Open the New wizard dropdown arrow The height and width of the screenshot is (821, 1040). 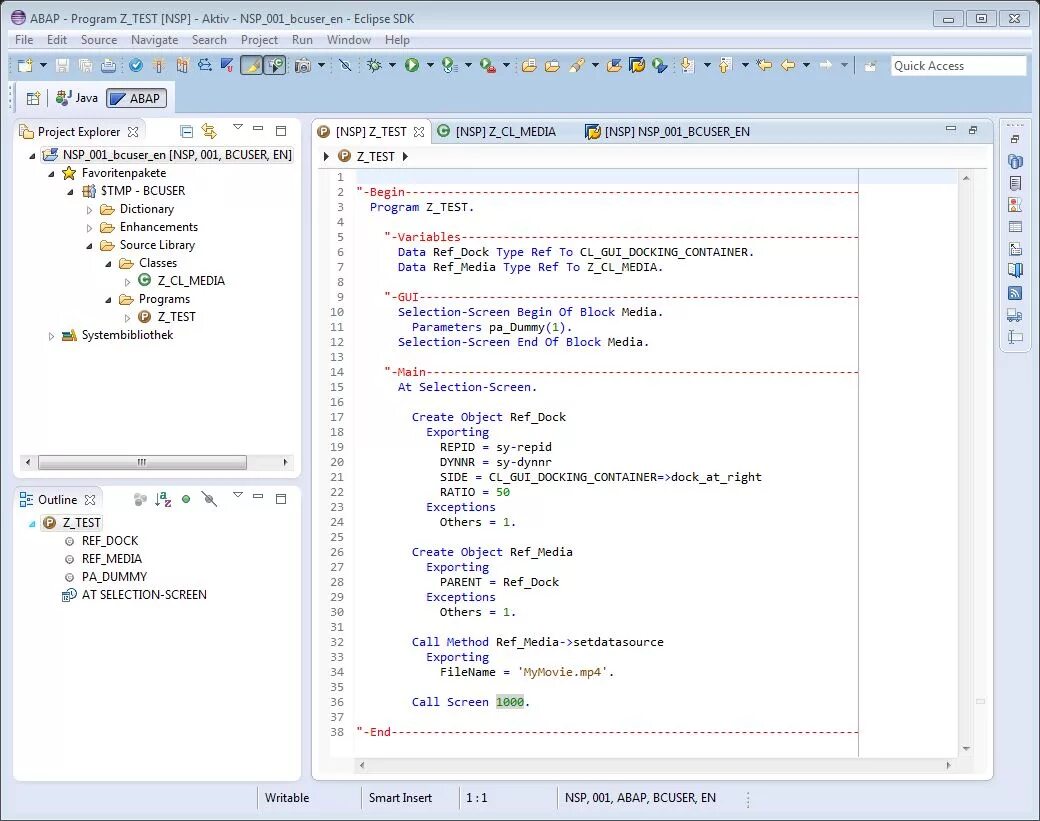tap(43, 65)
